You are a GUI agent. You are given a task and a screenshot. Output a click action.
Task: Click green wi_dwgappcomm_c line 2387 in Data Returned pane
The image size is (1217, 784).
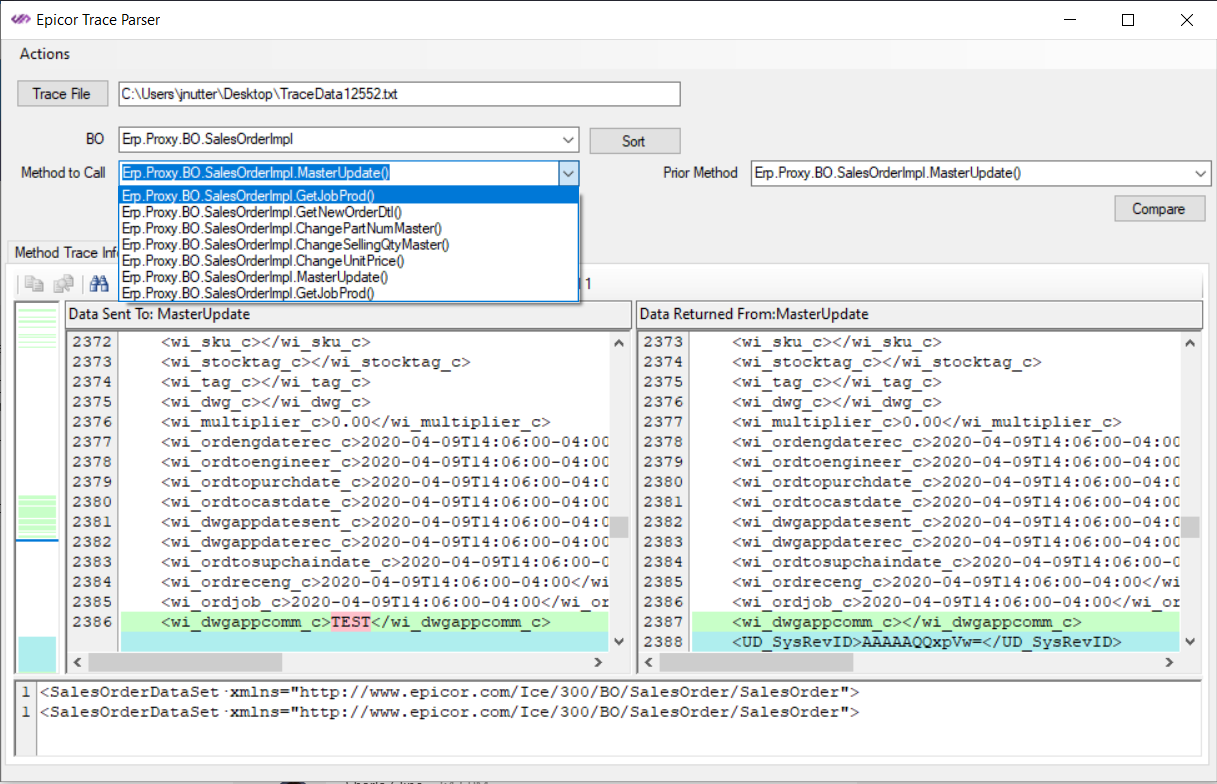click(907, 622)
